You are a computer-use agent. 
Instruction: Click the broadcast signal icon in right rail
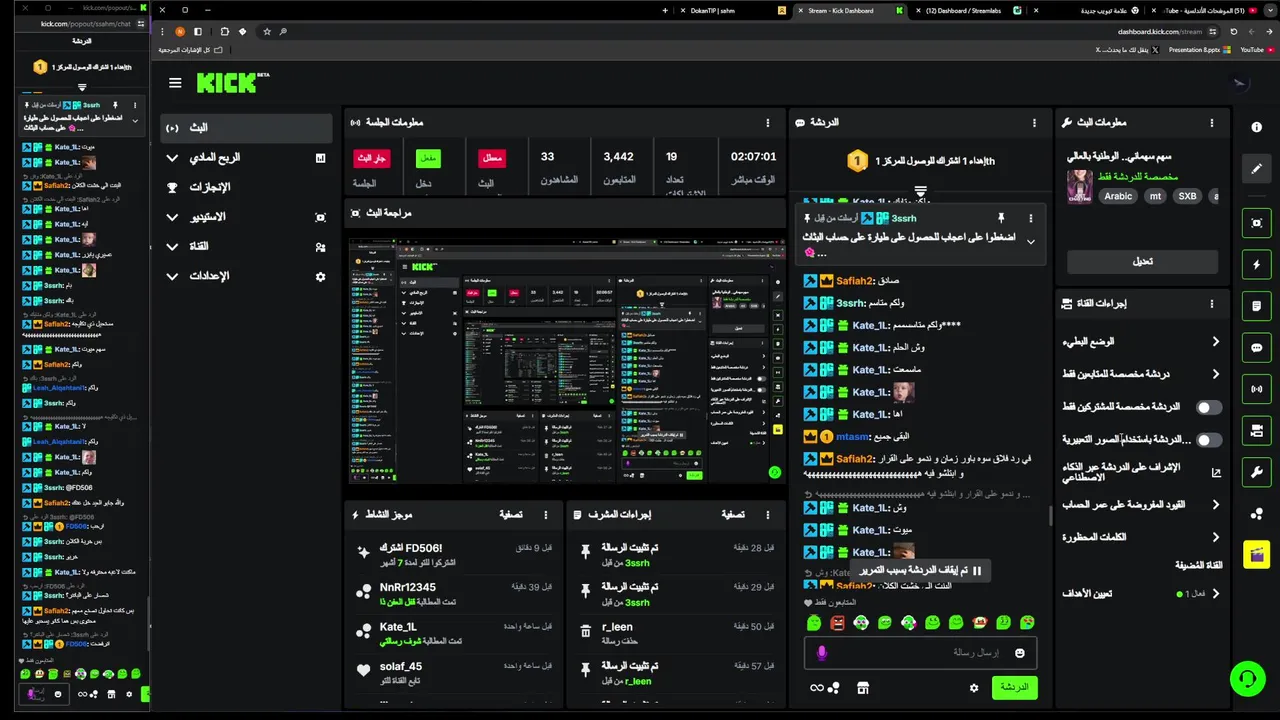1257,388
